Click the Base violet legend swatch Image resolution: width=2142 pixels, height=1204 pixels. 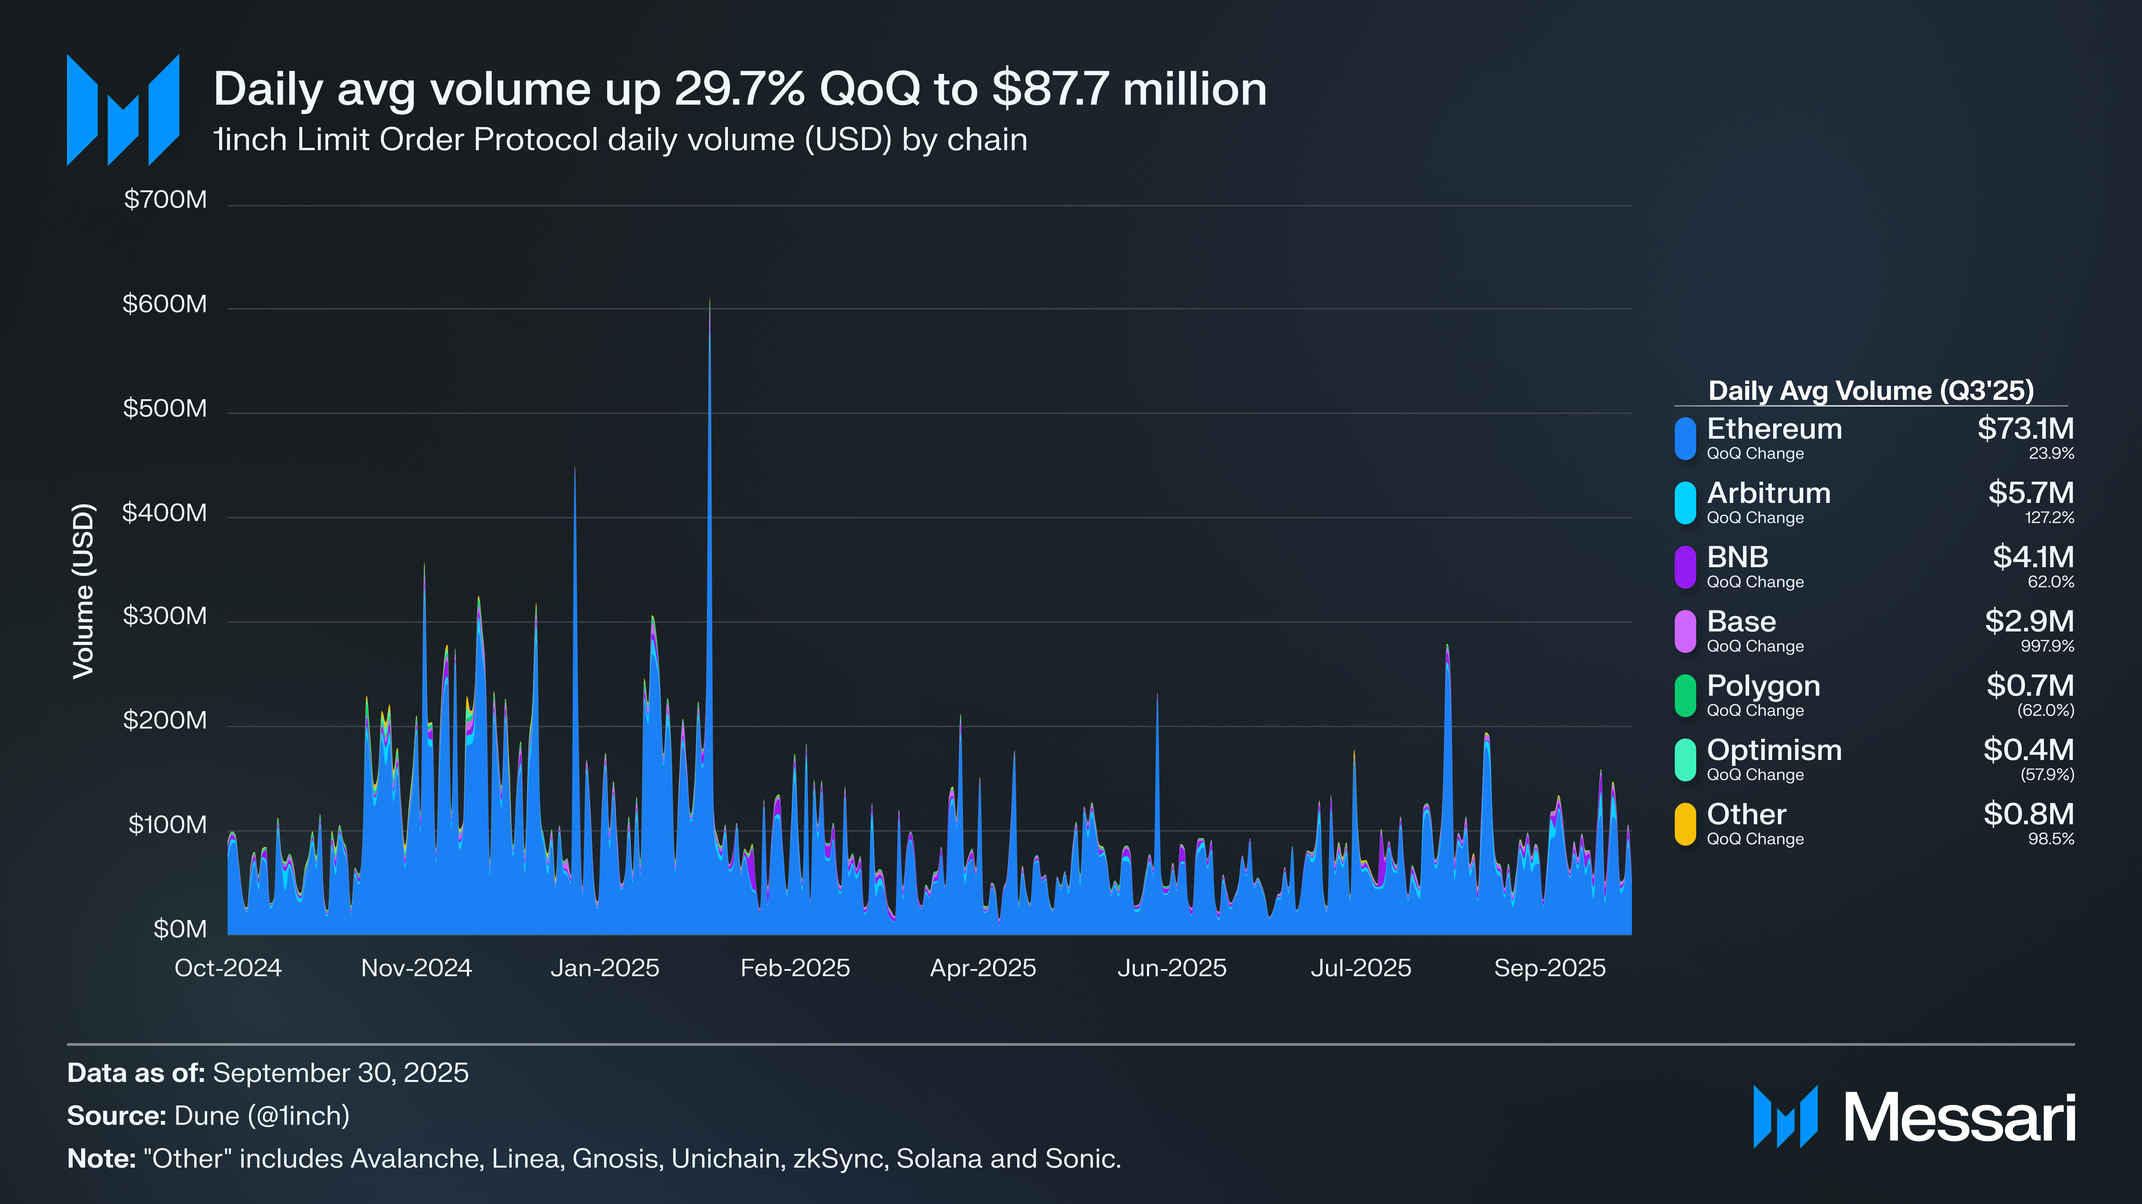[x=1685, y=631]
